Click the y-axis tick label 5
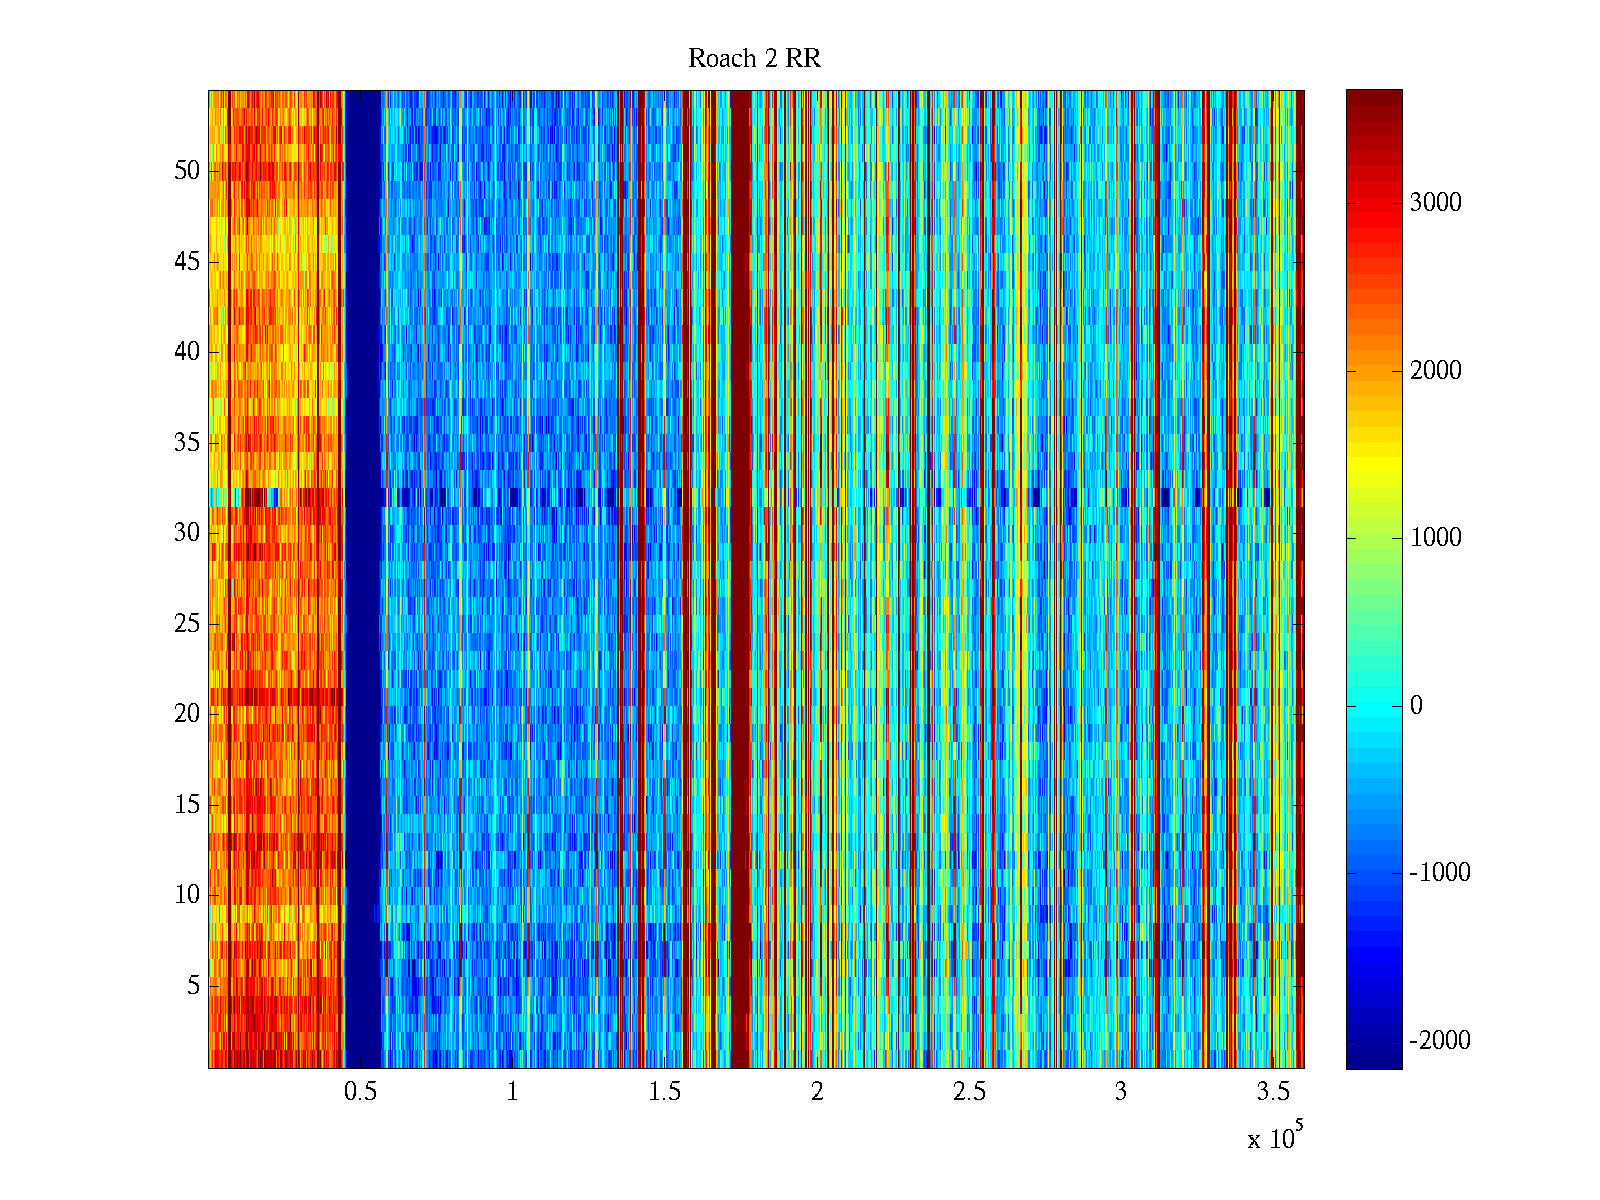The image size is (1600, 1200). click(193, 986)
